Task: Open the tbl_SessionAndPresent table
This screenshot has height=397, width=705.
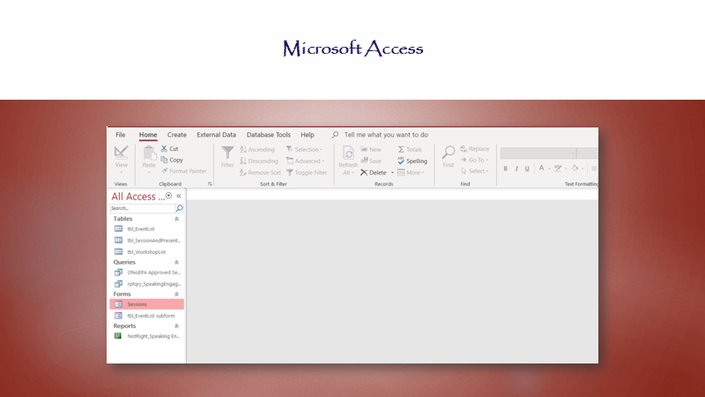Action: point(146,241)
